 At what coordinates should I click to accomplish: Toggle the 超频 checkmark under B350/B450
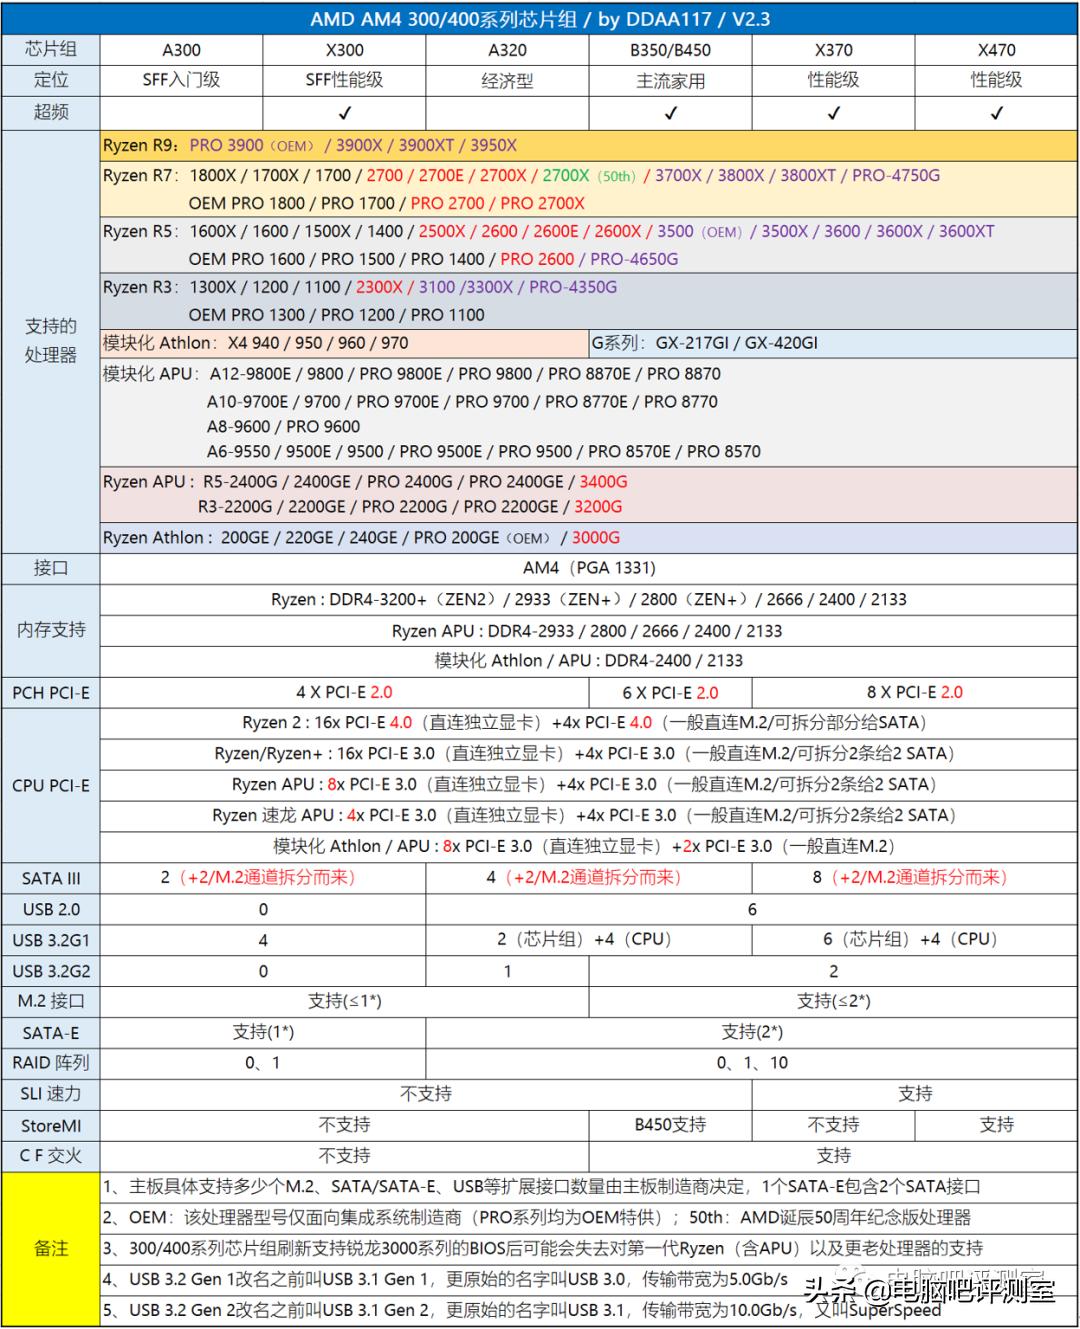(x=668, y=112)
